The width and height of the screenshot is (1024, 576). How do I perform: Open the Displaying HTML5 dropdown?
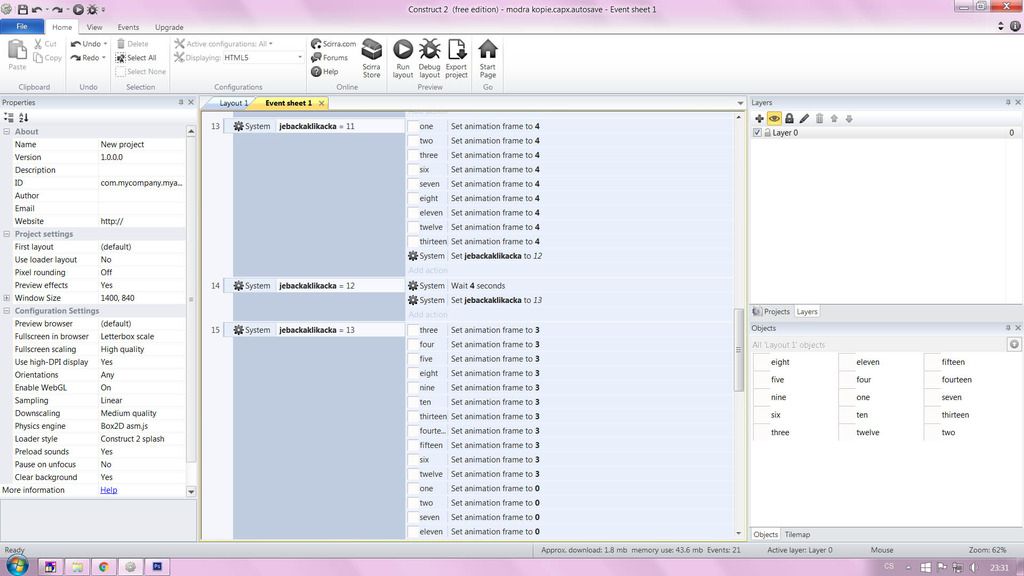point(299,58)
